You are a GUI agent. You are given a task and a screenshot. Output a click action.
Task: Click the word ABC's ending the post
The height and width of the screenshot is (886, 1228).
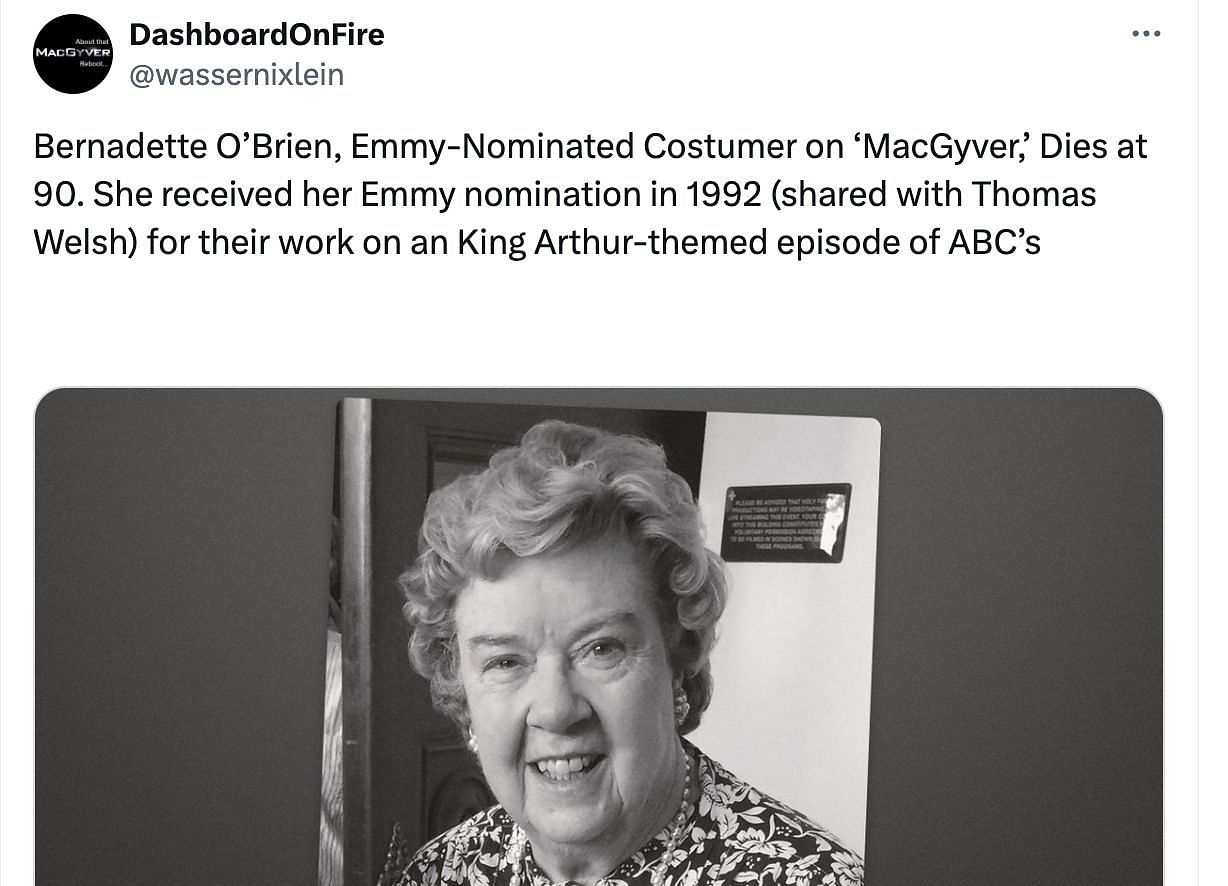pyautogui.click(x=993, y=242)
